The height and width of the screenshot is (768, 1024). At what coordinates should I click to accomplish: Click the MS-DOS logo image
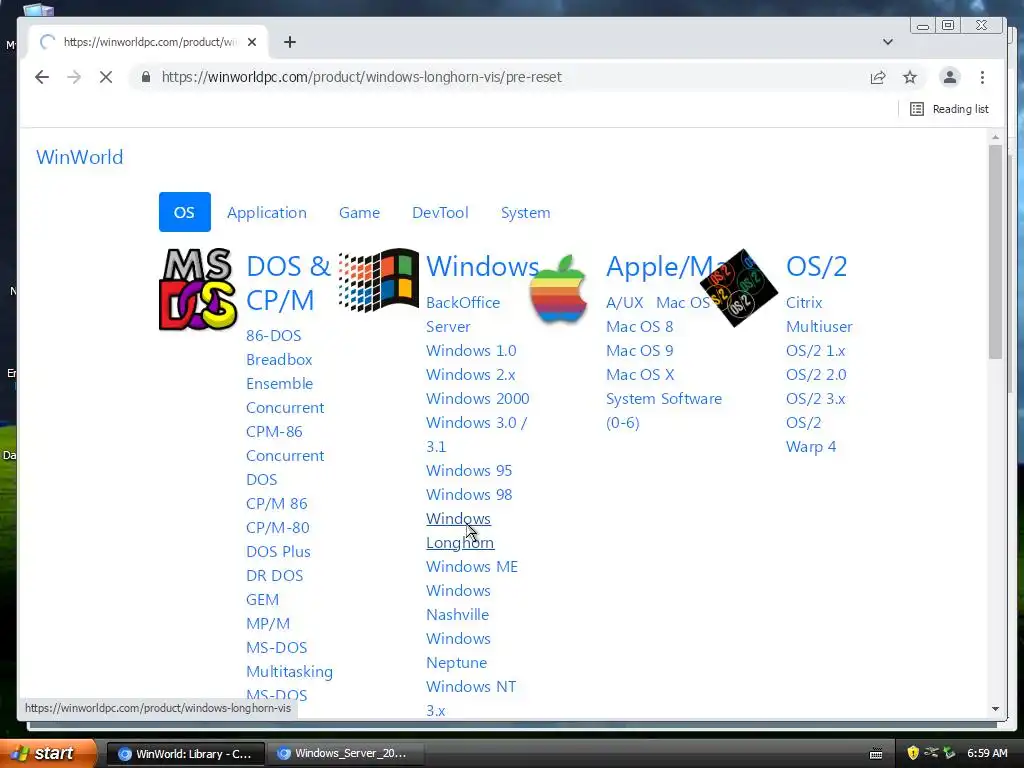(198, 289)
